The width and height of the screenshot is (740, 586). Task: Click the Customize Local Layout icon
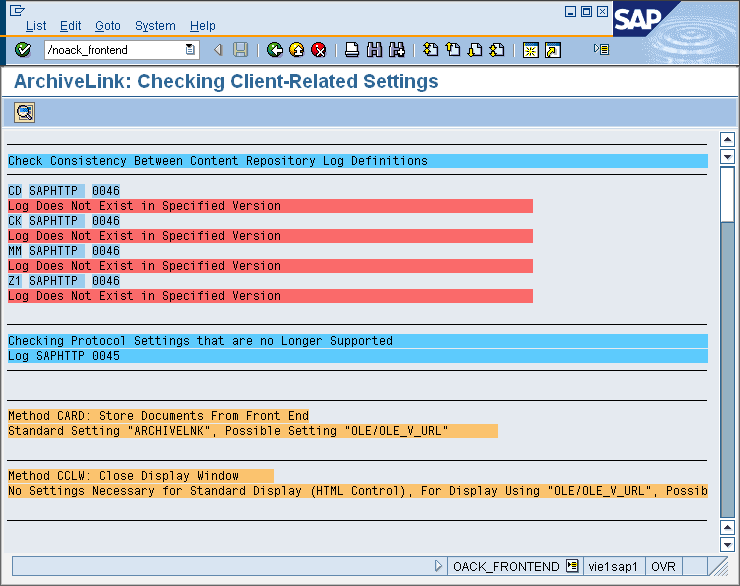[601, 49]
